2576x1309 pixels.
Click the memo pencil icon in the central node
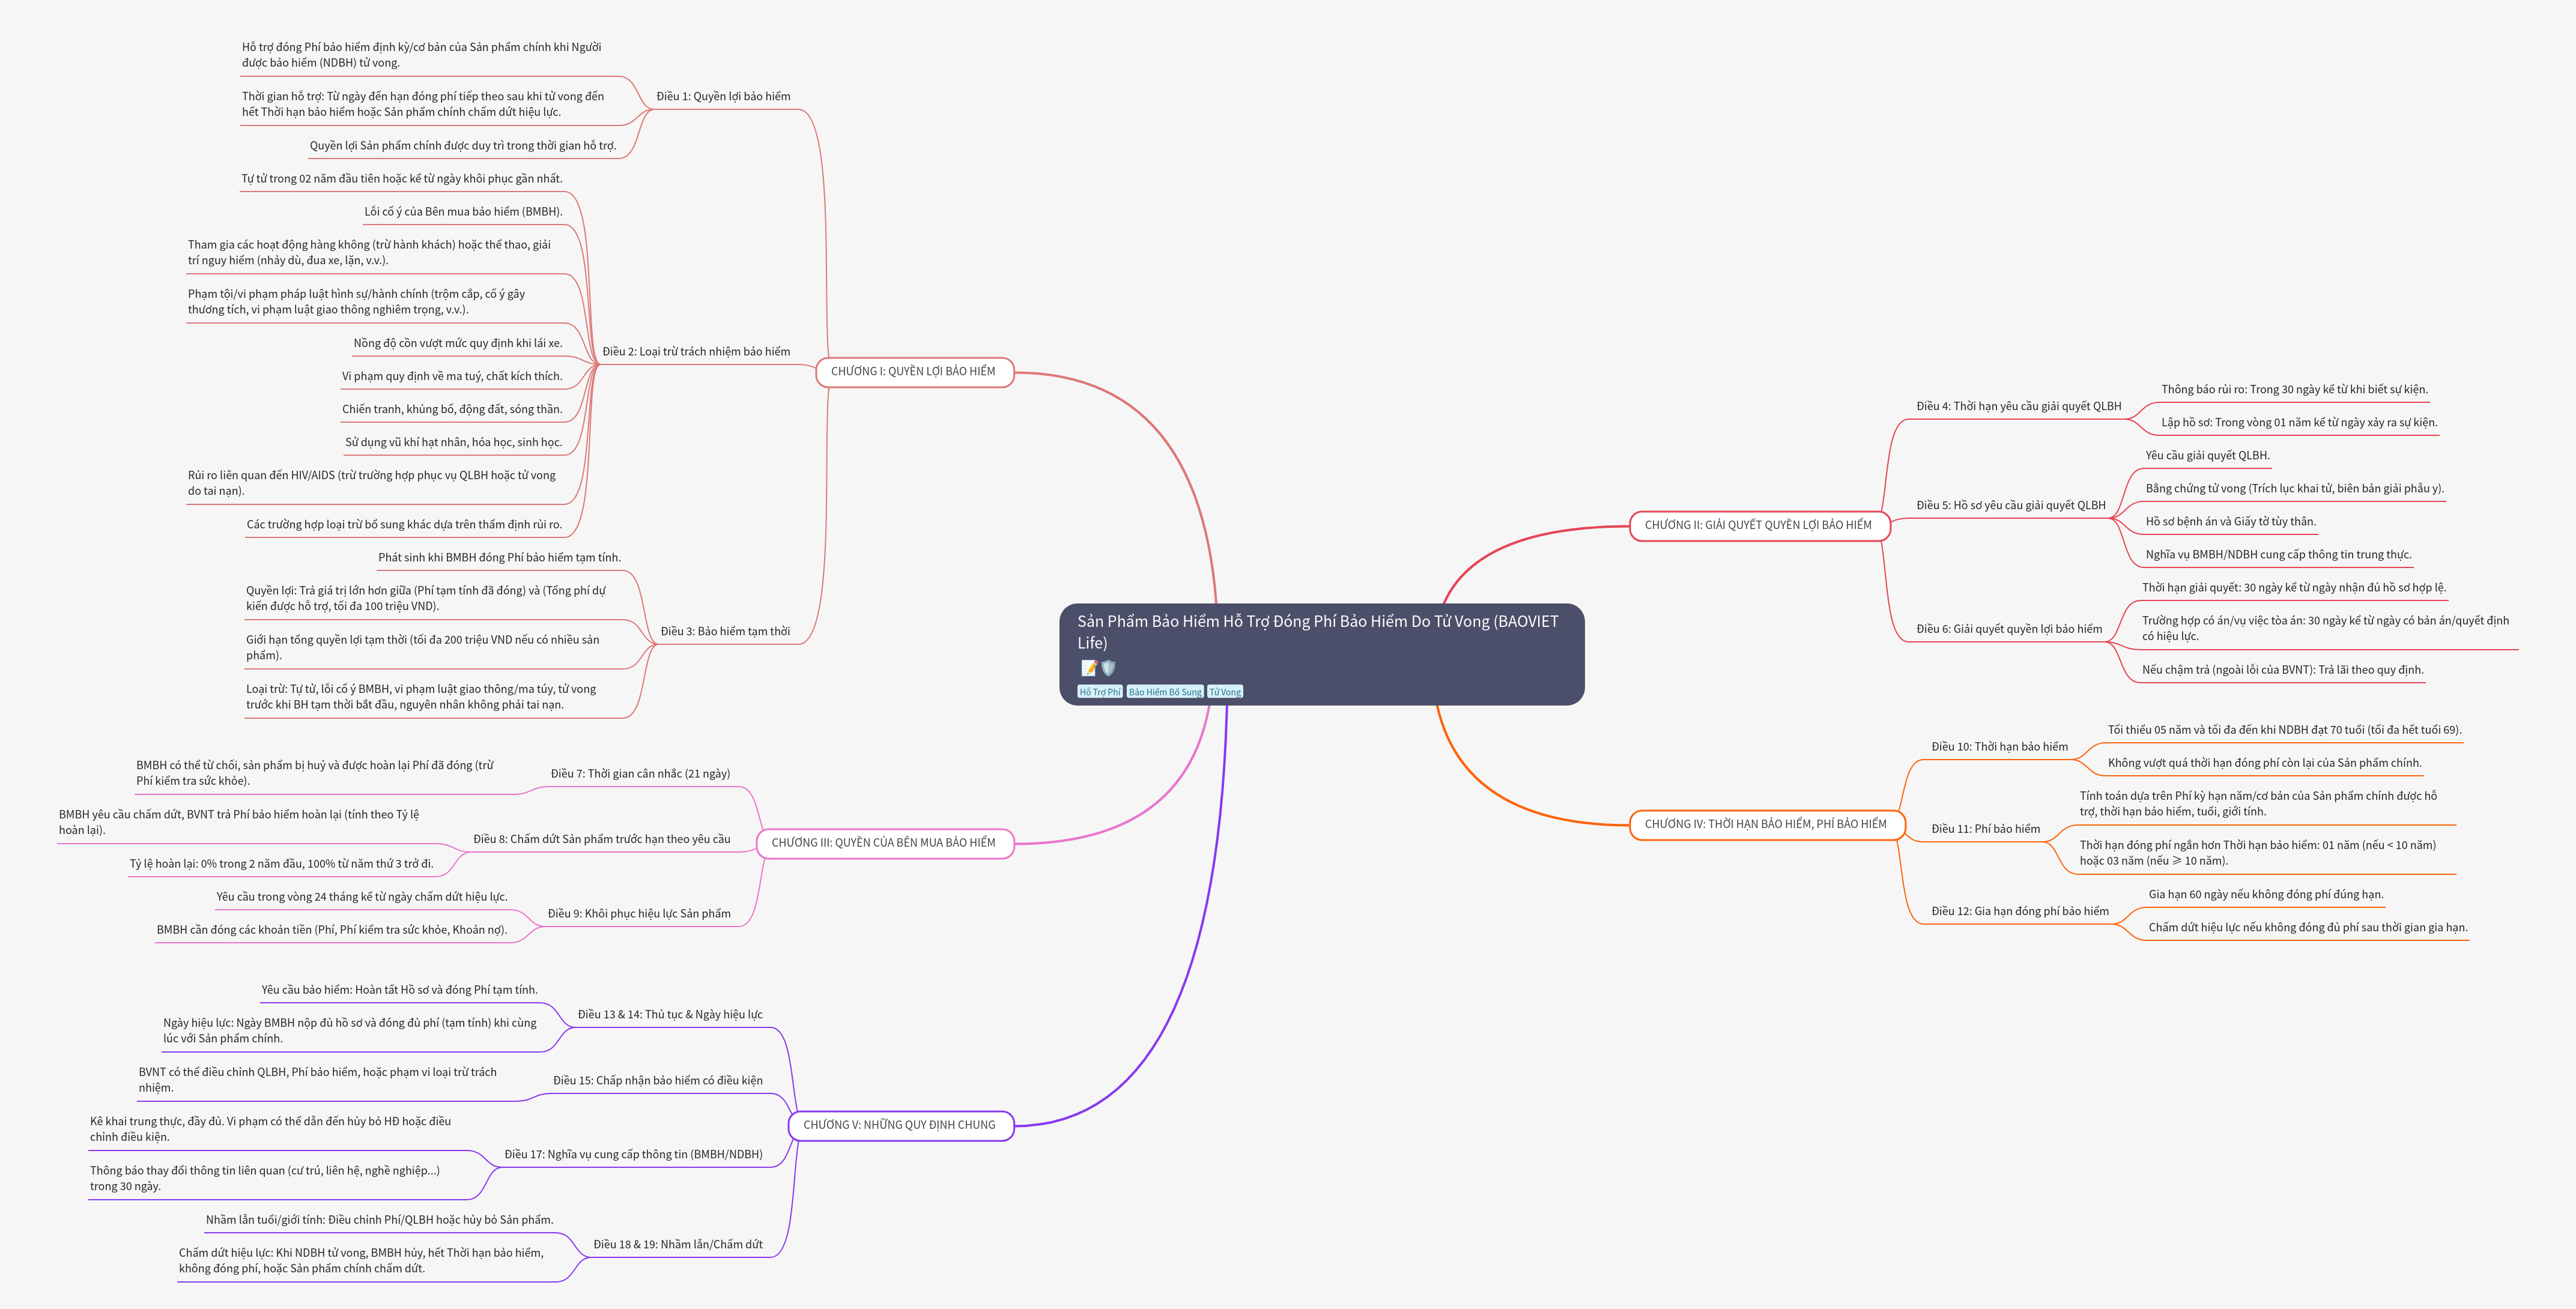pyautogui.click(x=1088, y=668)
